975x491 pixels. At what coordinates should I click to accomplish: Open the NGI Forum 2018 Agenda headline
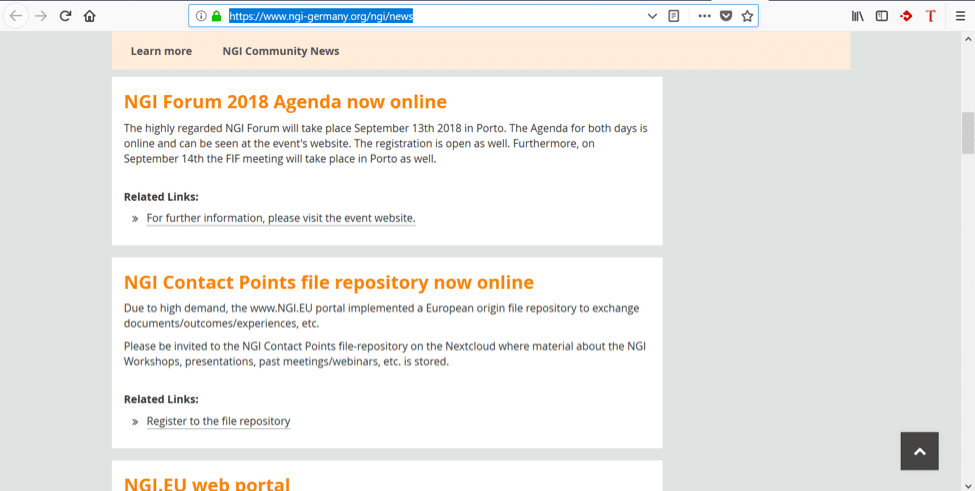[x=285, y=101]
